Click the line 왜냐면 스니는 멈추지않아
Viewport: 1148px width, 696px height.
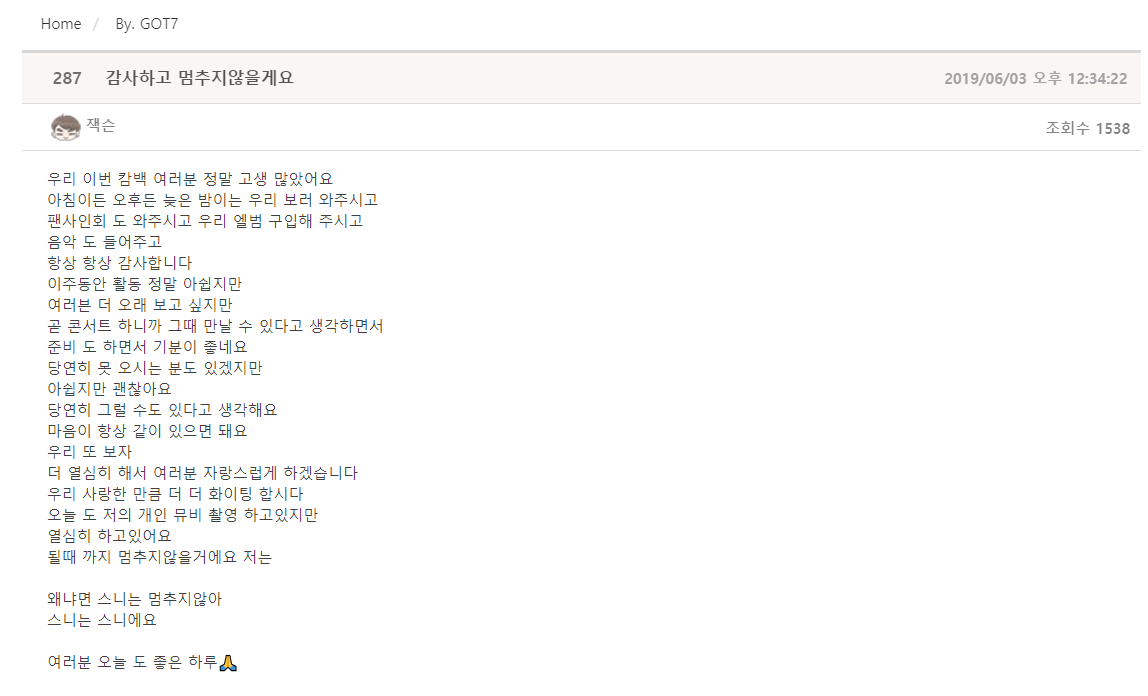click(x=134, y=600)
